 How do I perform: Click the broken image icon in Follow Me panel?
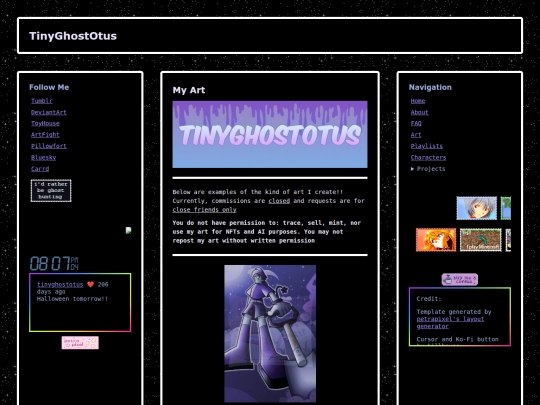(128, 230)
